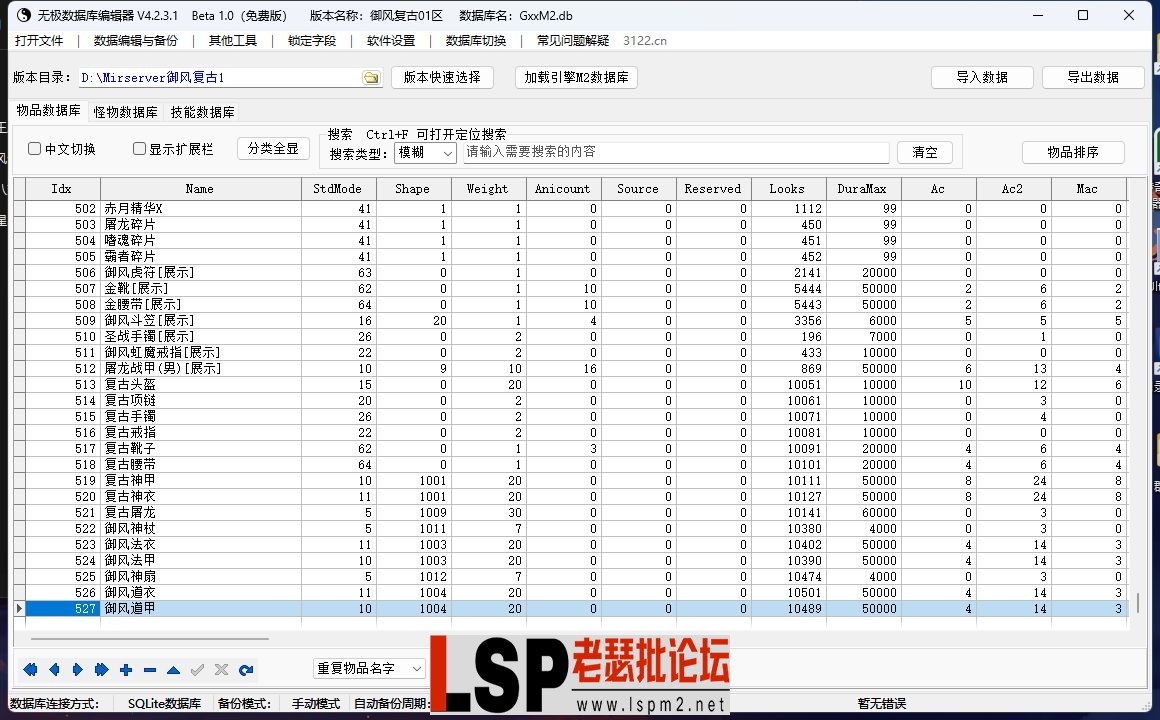Toggle the 中文切换 checkbox
Viewport: 1160px width, 720px height.
[34, 149]
